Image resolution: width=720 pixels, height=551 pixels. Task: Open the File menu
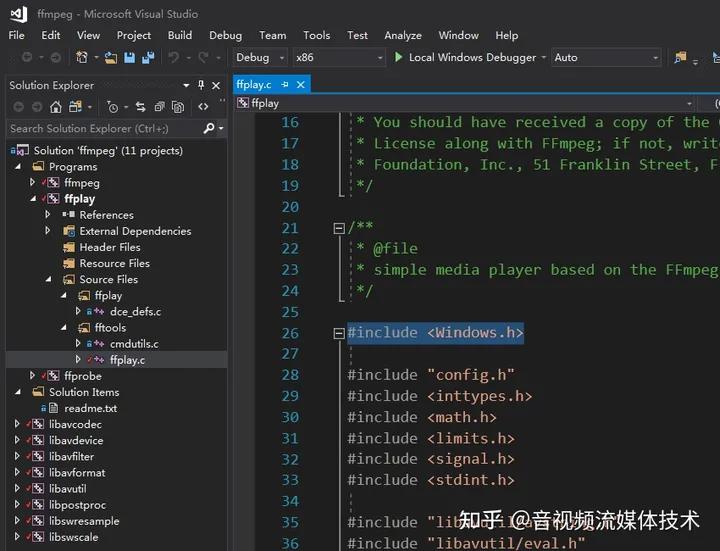pos(17,35)
